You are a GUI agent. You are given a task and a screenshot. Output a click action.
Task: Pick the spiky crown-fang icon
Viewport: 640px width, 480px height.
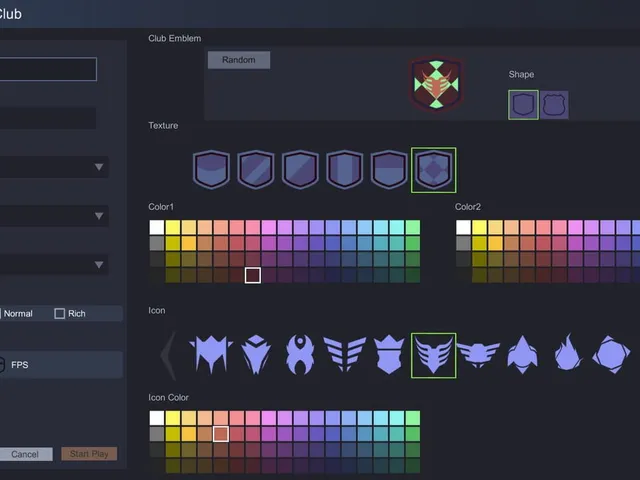211,354
